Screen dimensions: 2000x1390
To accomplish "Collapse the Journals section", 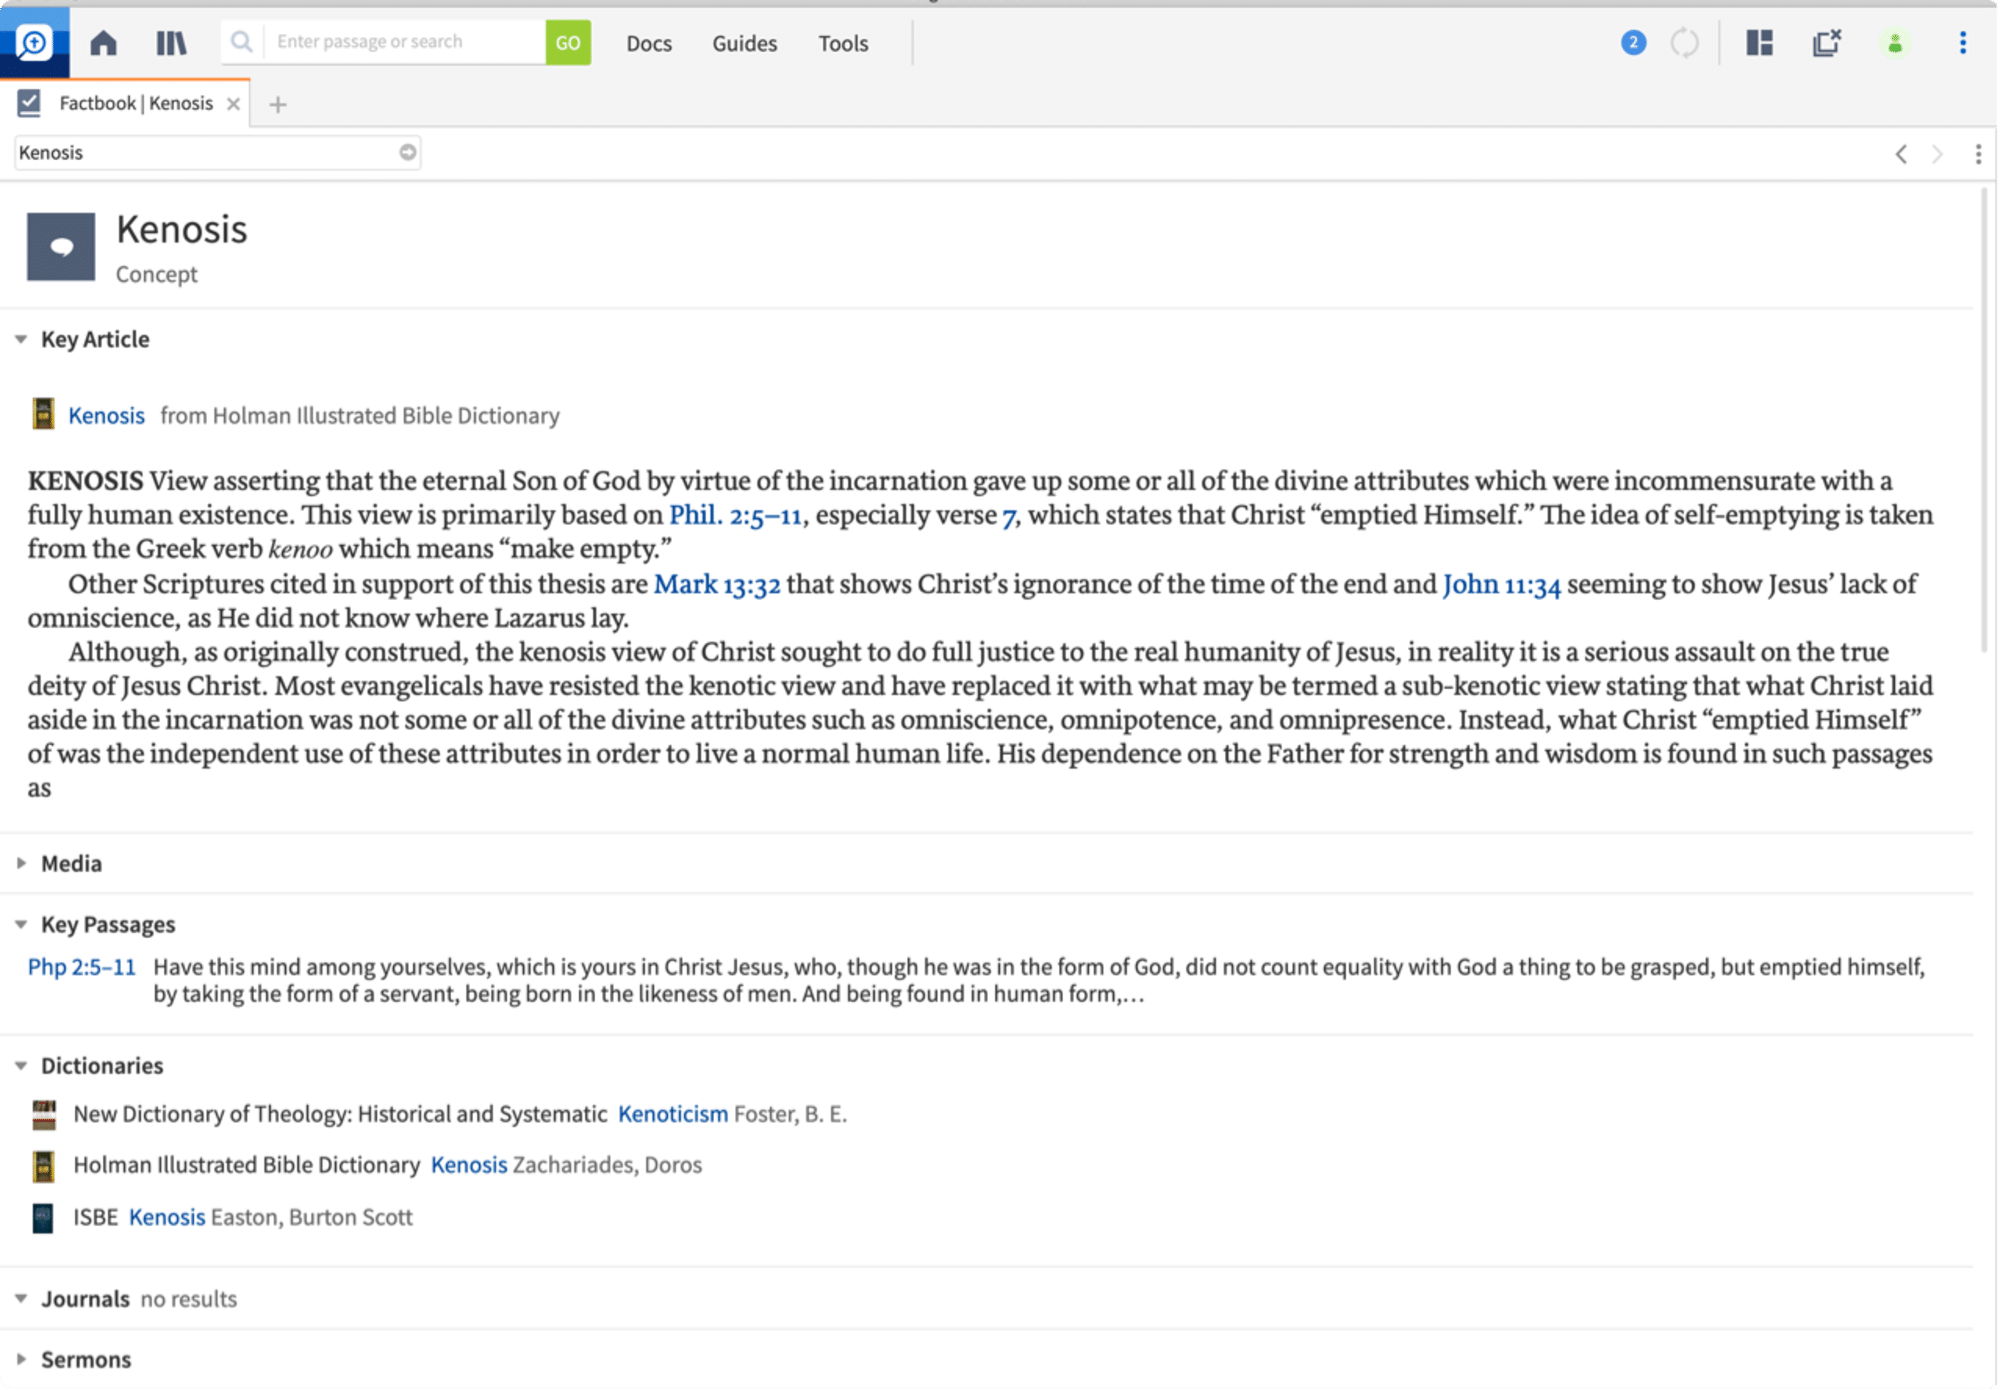I will coord(20,1299).
